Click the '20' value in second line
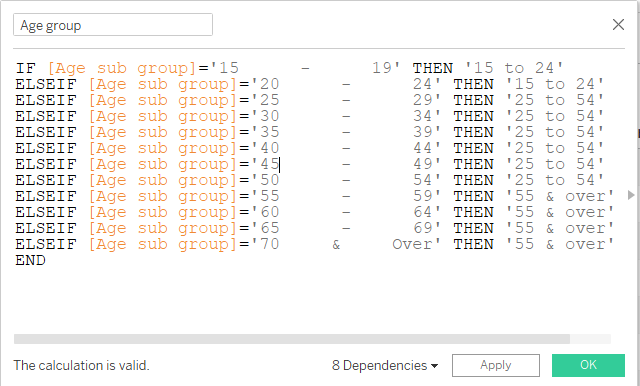This screenshot has width=640, height=386. click(269, 84)
